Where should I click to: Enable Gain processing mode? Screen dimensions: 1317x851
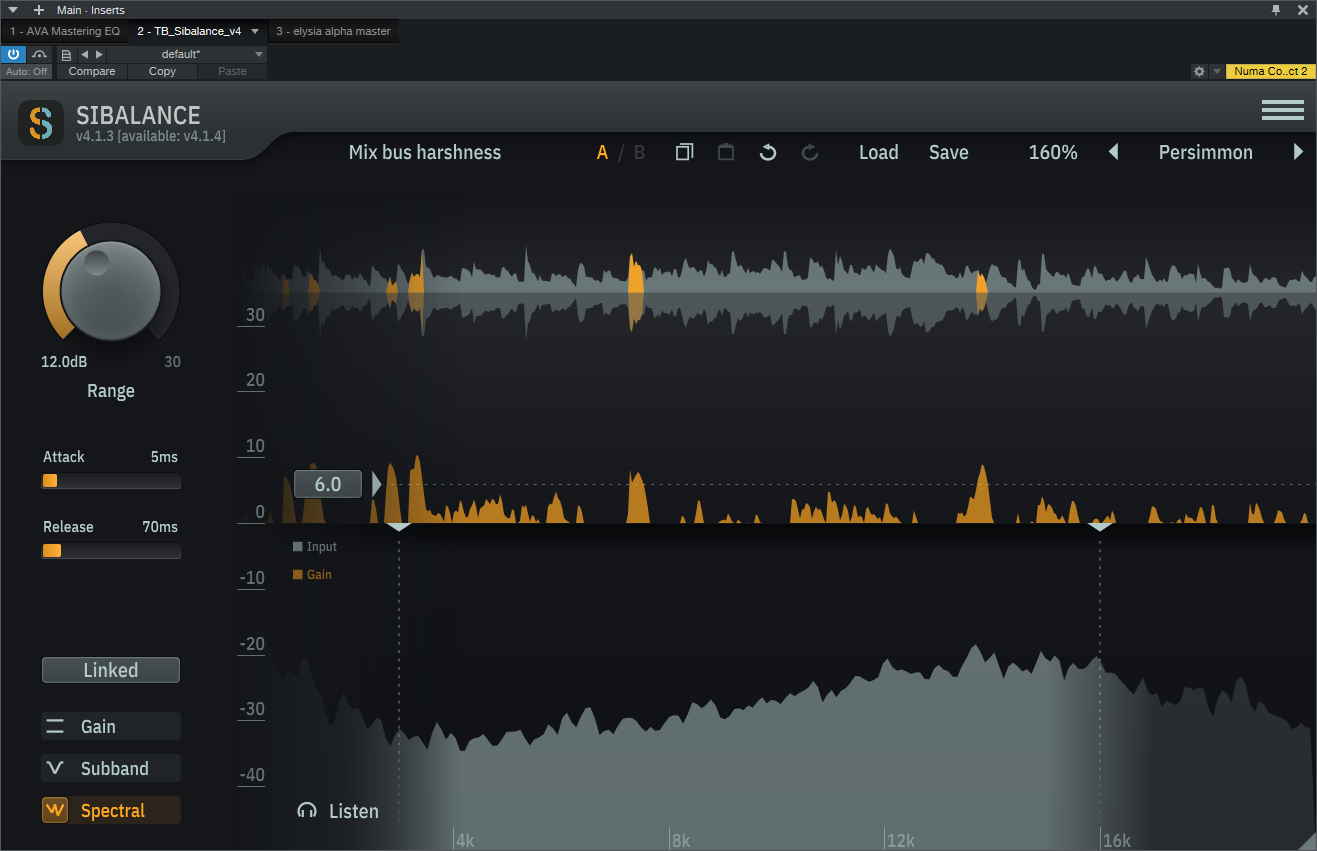point(111,727)
